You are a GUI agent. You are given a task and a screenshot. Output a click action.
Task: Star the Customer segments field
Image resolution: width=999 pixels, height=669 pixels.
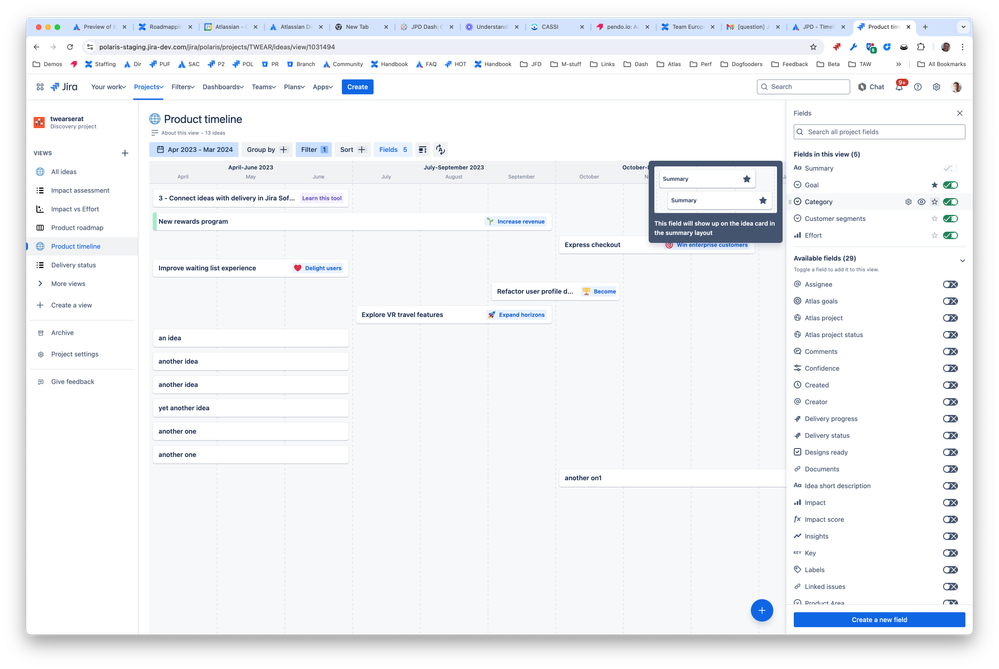point(935,219)
